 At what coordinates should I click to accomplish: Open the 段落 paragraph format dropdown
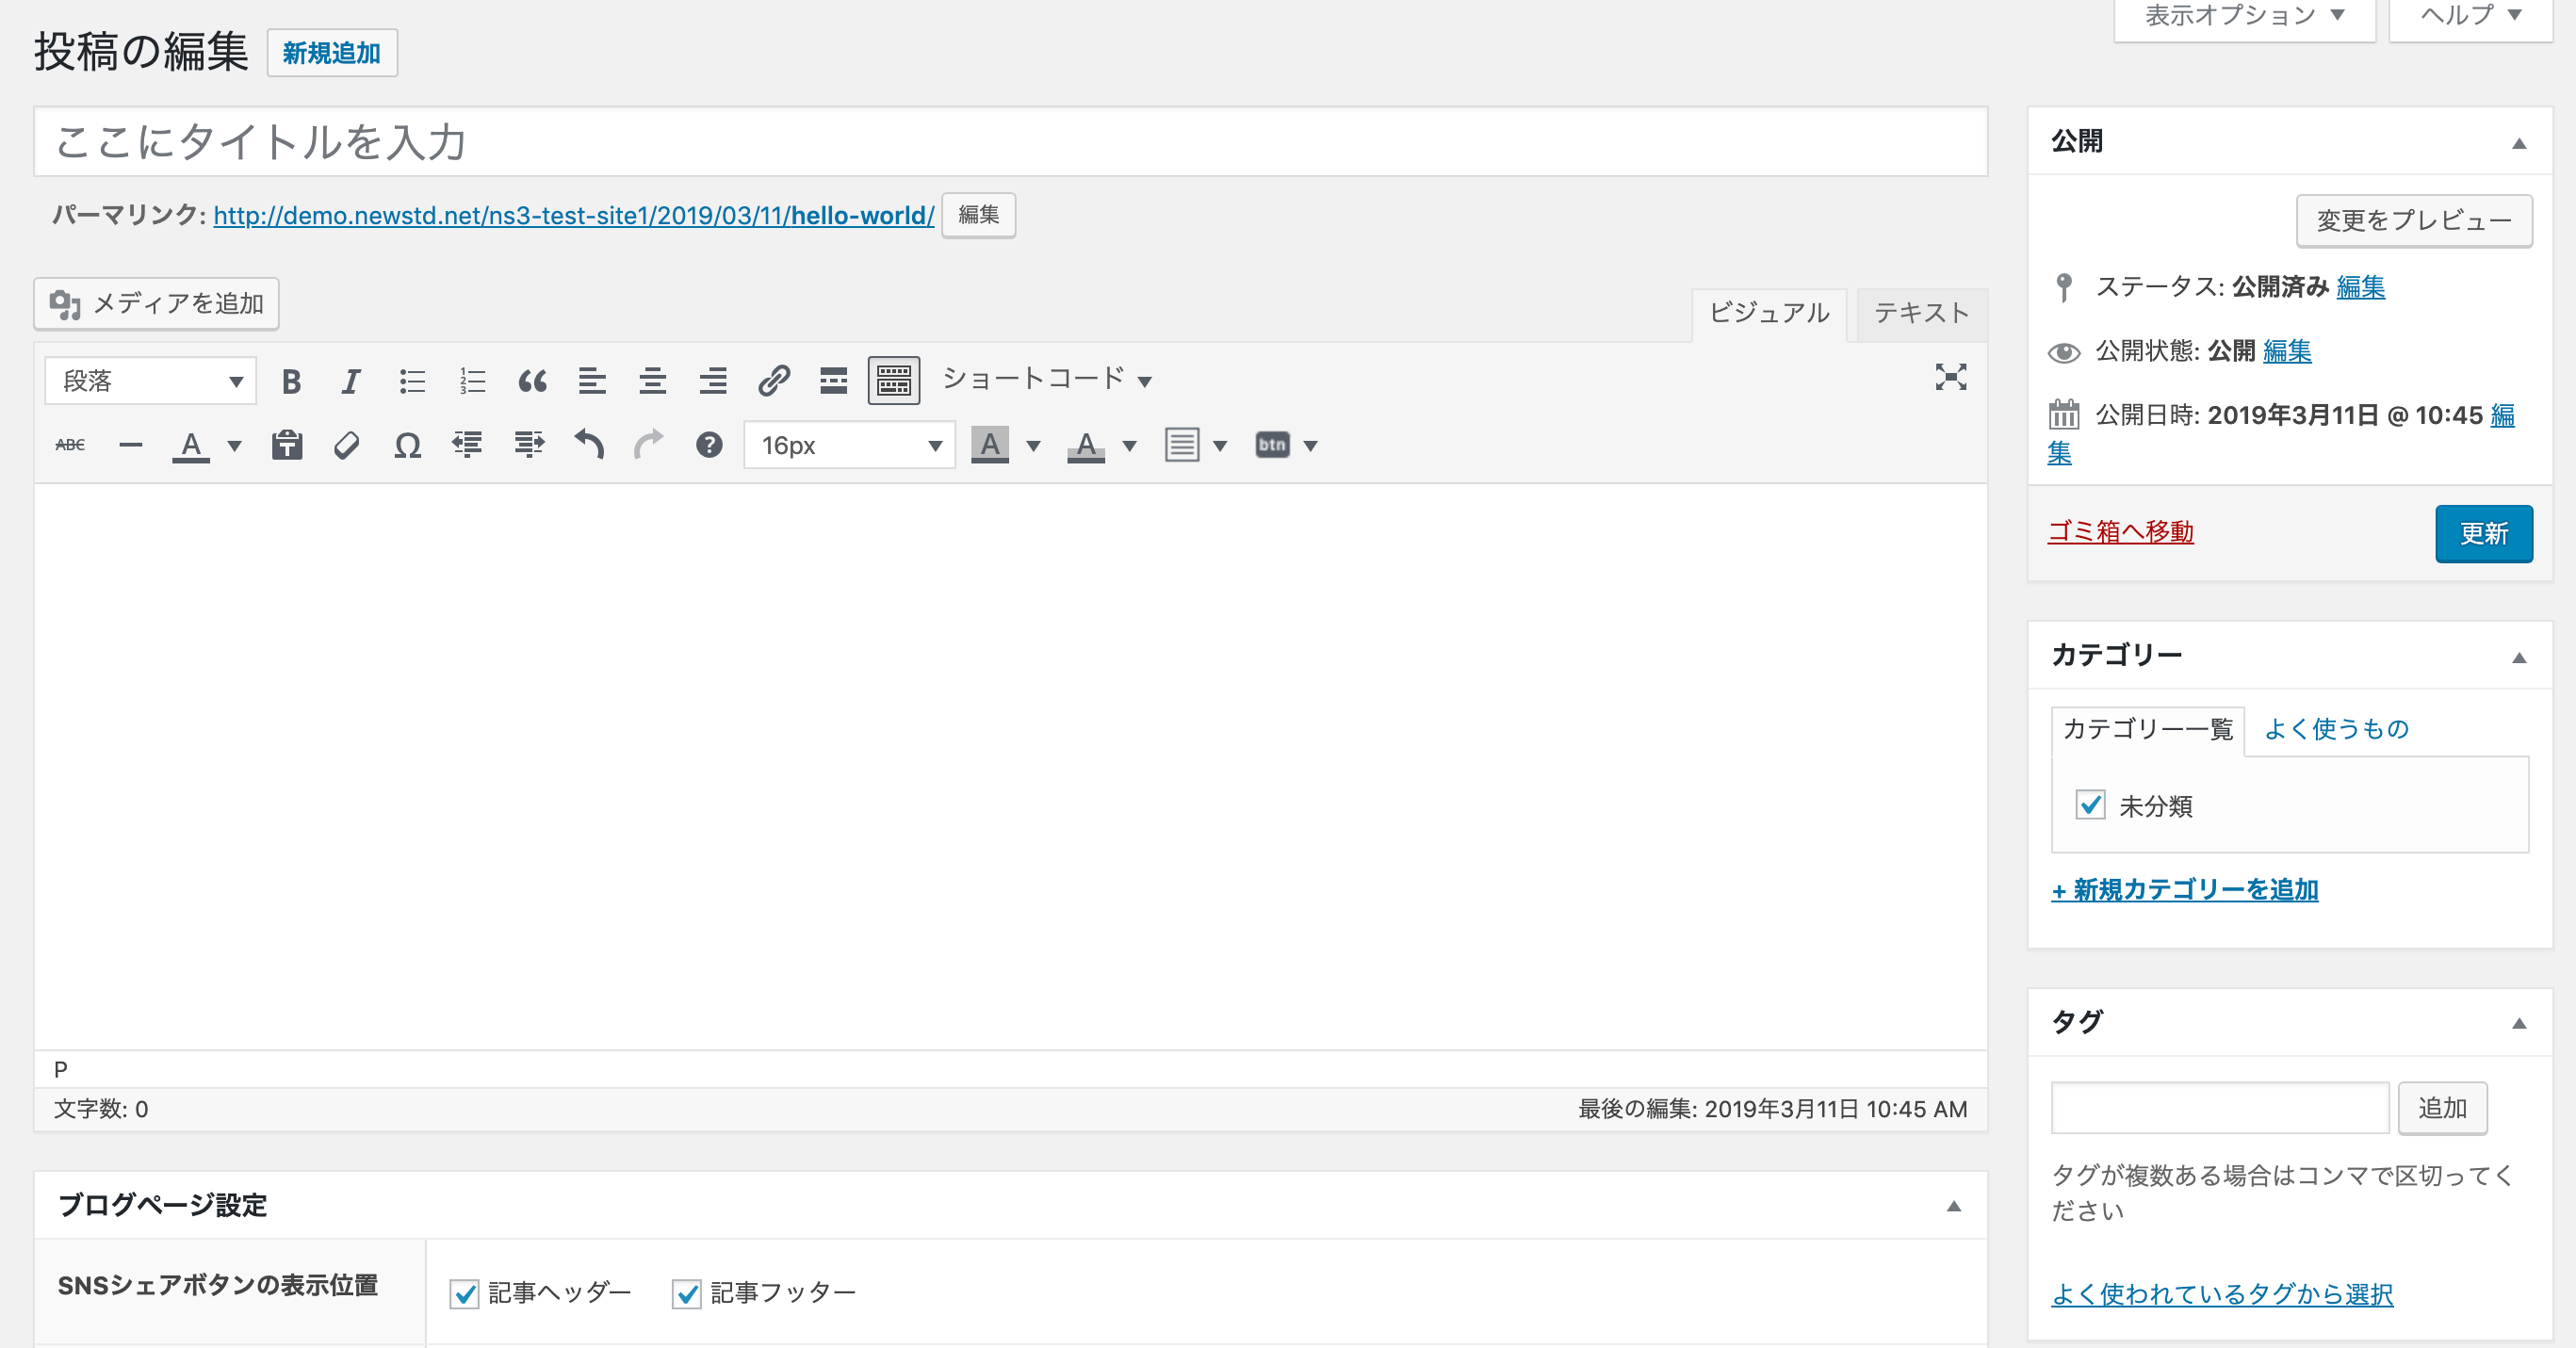[x=150, y=381]
